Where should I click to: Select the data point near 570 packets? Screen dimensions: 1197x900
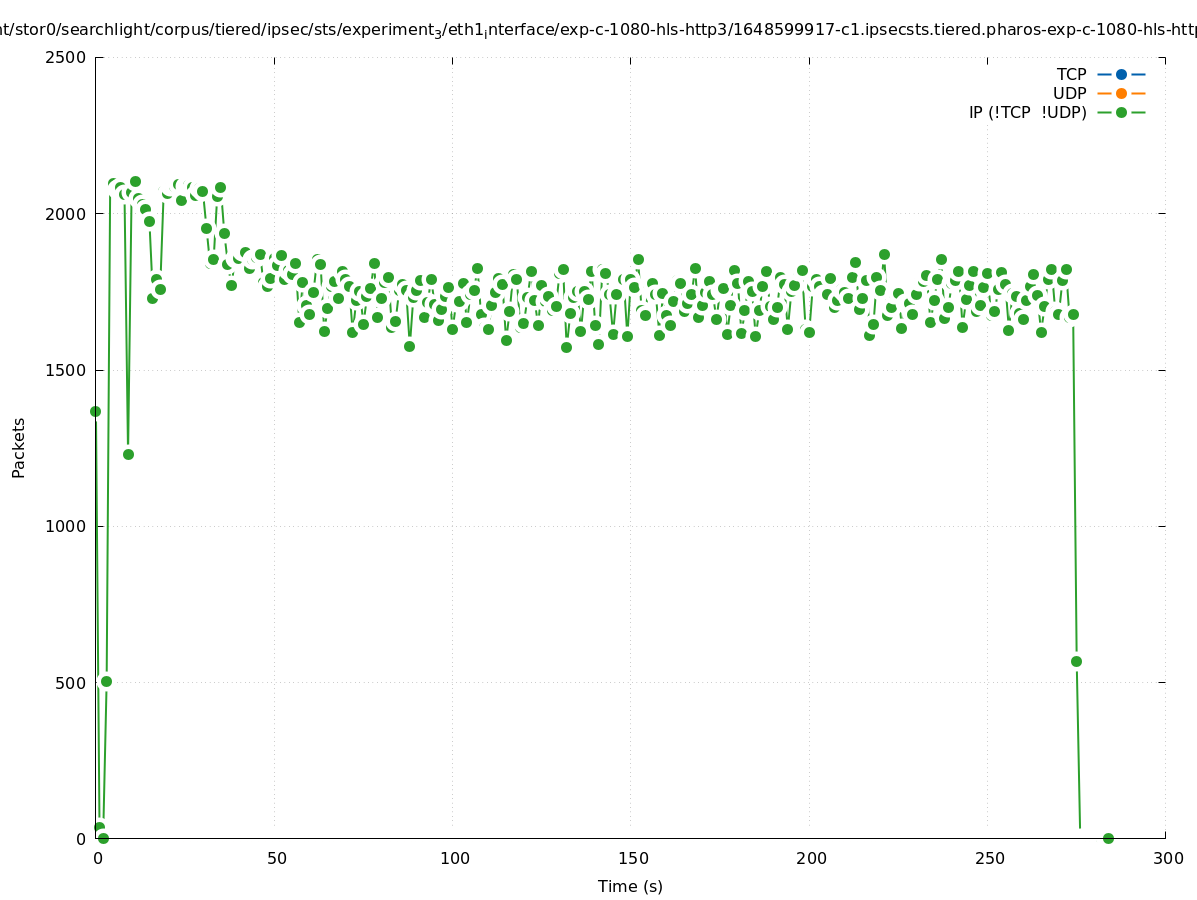point(1076,661)
